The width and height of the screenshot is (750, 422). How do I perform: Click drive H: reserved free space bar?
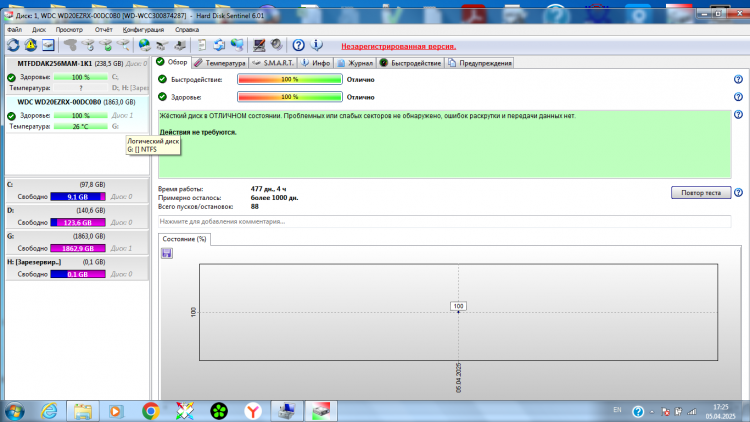tap(78, 274)
